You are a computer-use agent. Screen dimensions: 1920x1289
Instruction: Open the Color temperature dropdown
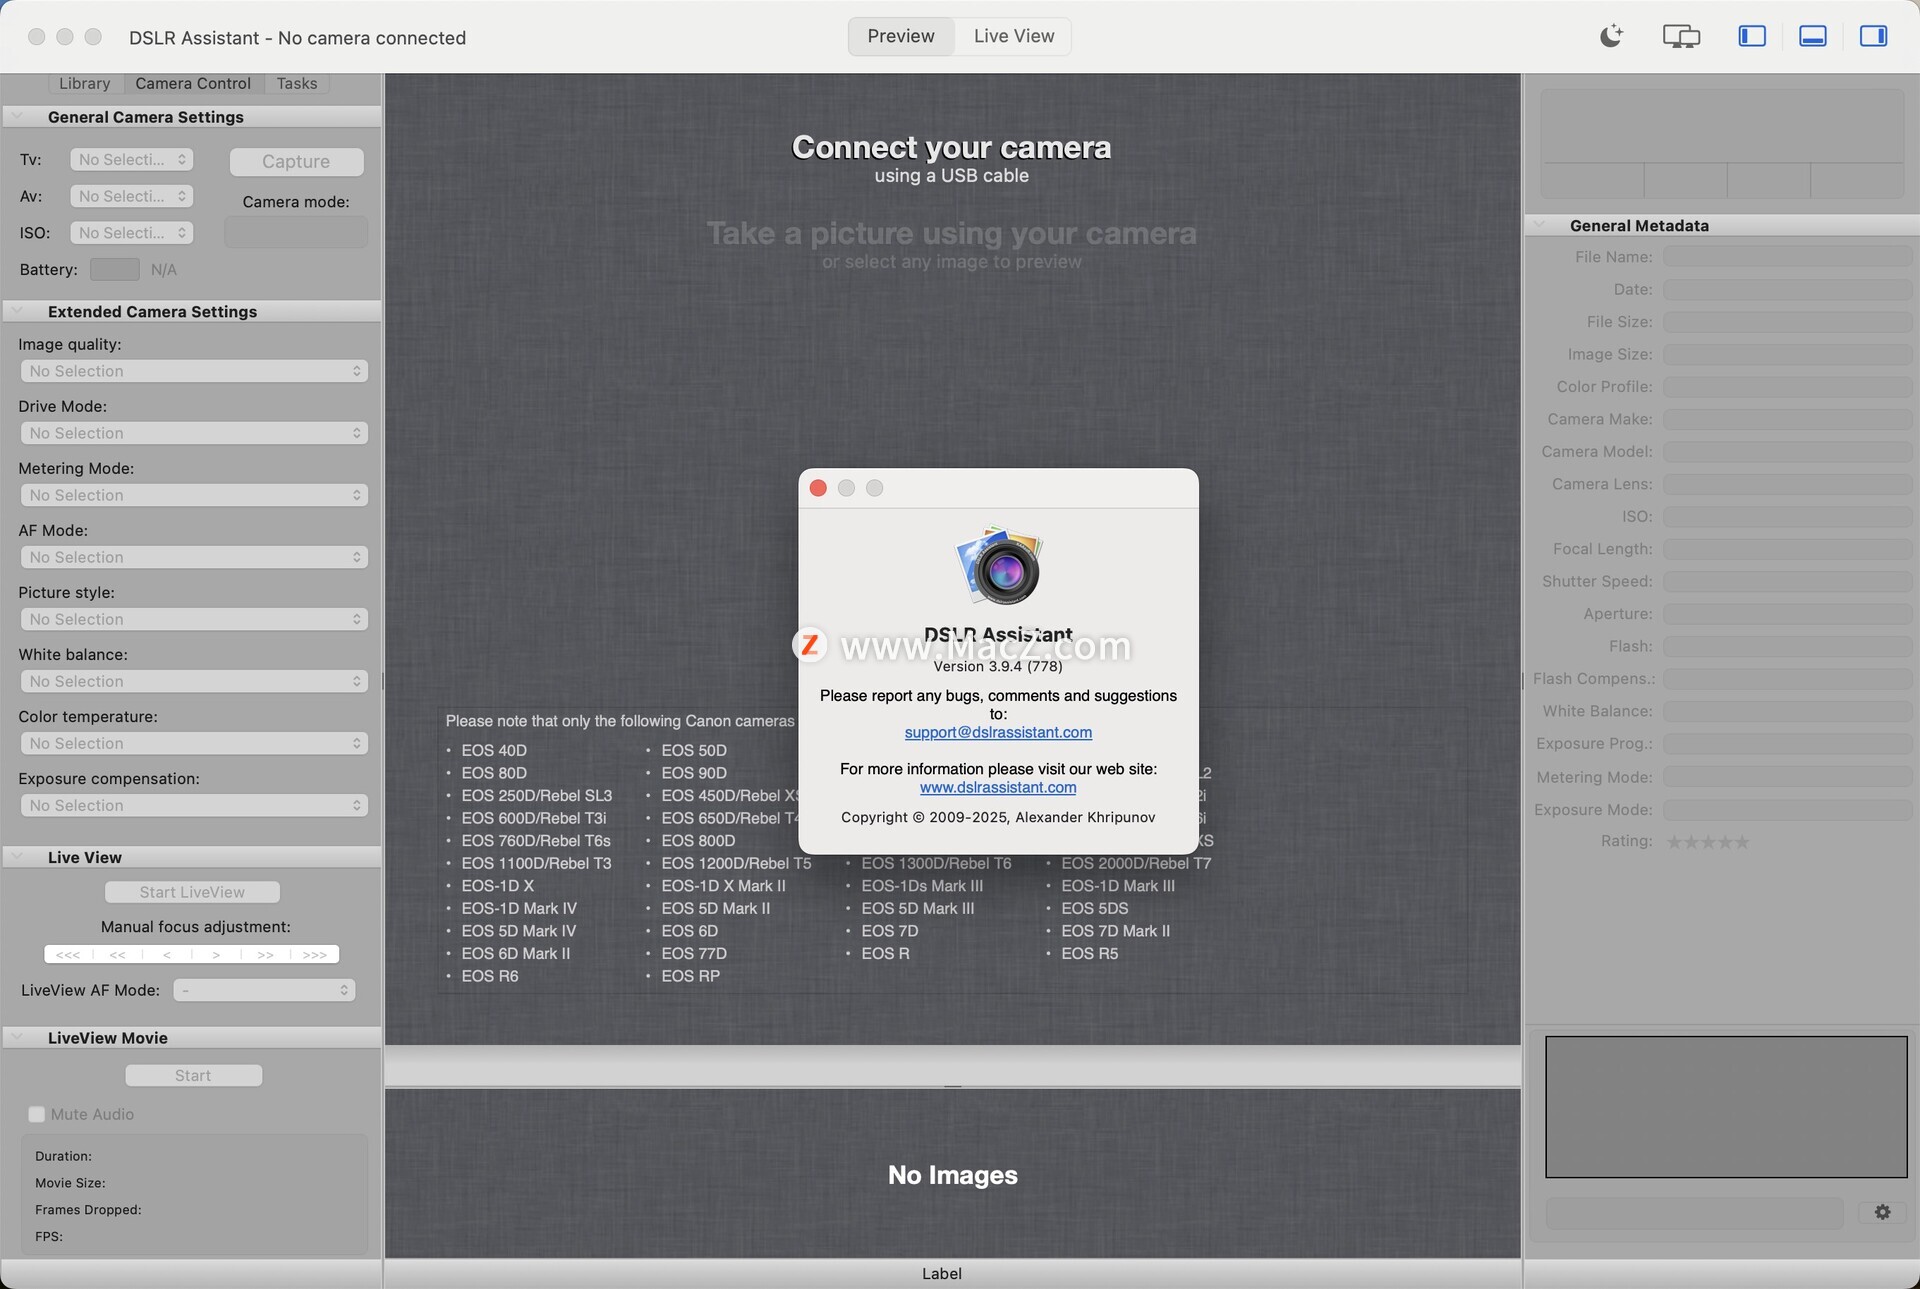click(x=194, y=743)
